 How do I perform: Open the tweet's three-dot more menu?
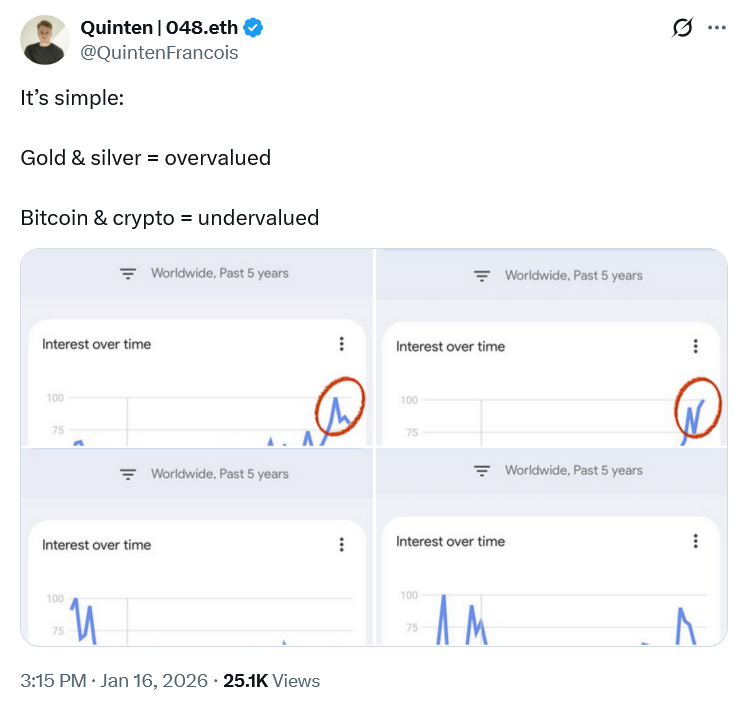pyautogui.click(x=716, y=28)
